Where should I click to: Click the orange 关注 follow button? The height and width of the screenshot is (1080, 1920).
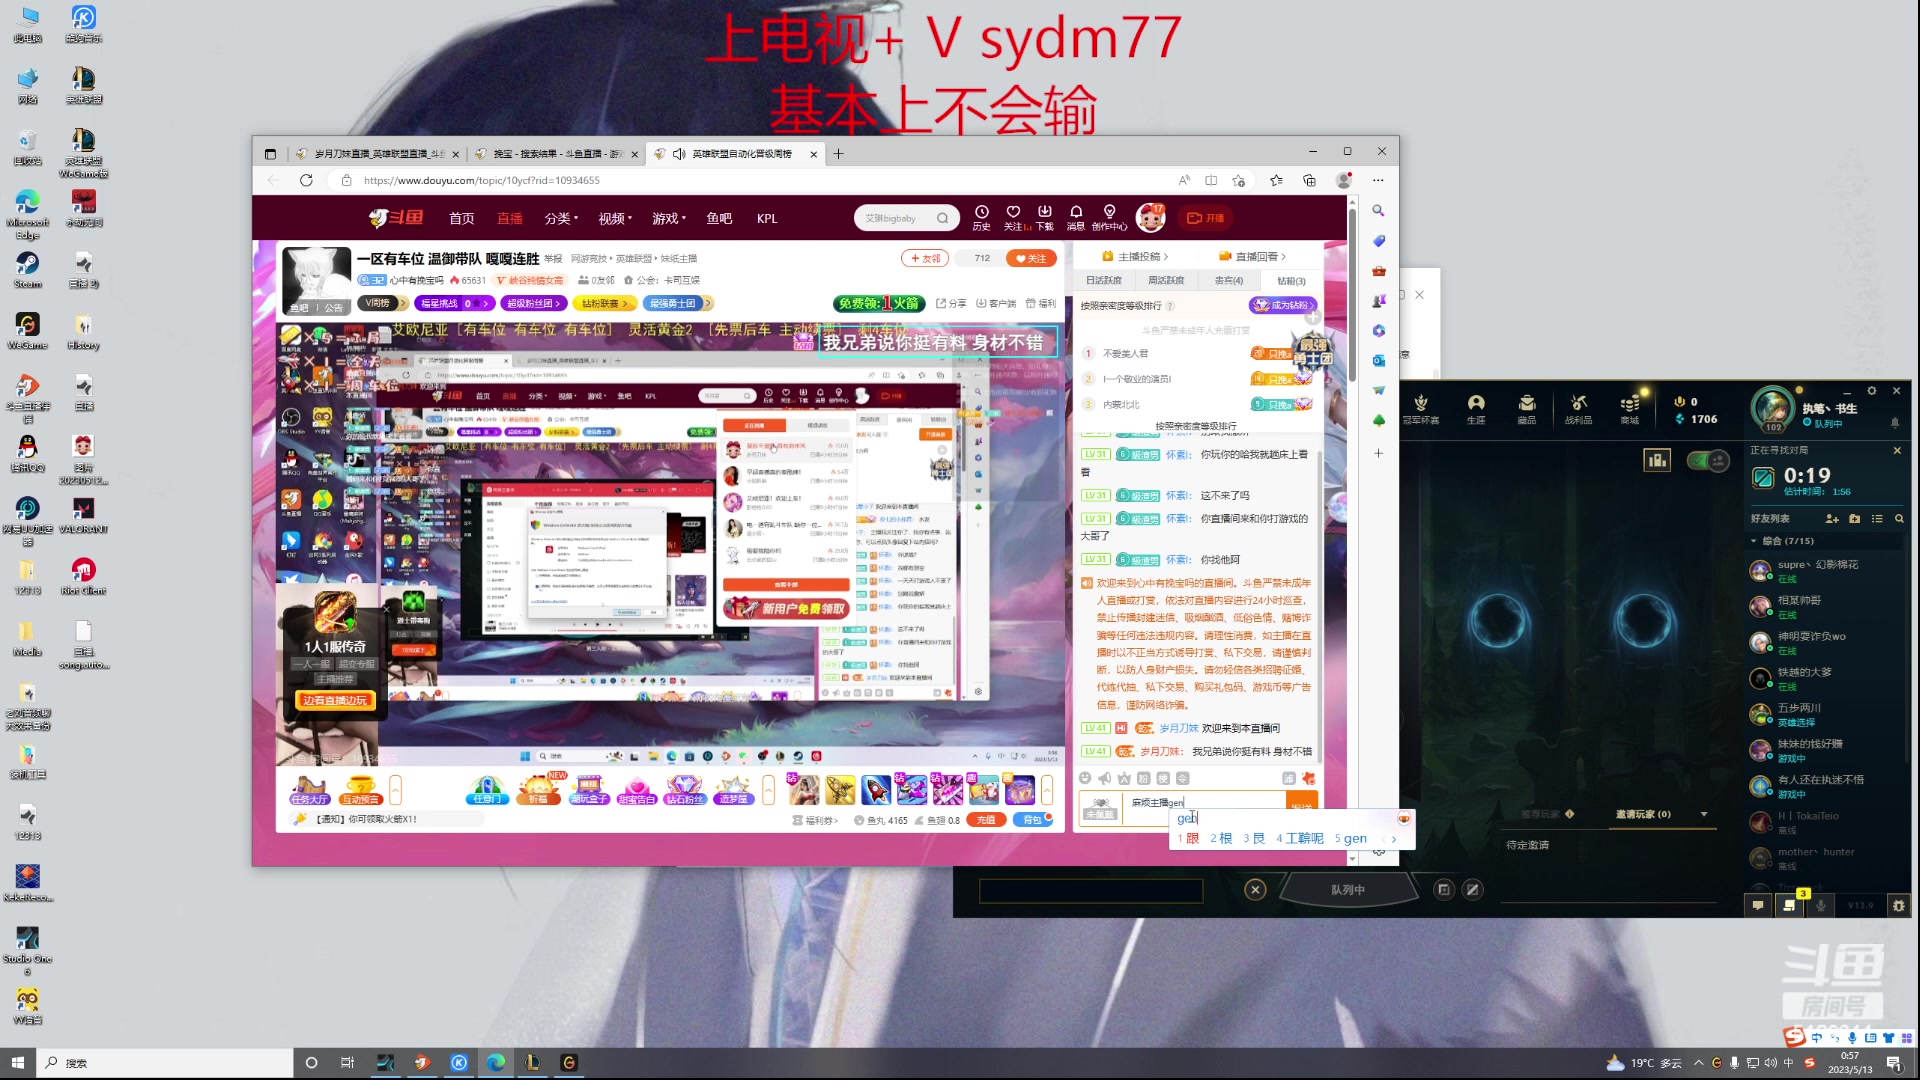click(1031, 258)
